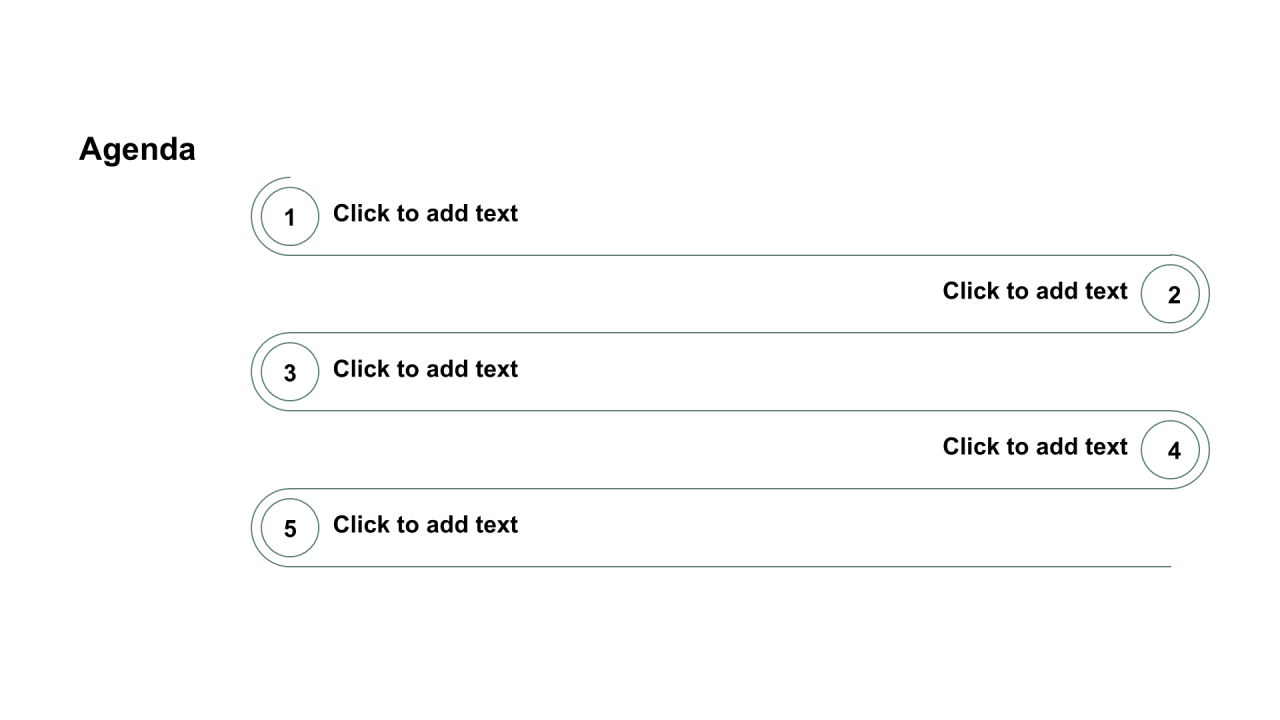The width and height of the screenshot is (1280, 720).
Task: Click the text placeholder beside number 5
Action: (x=425, y=525)
